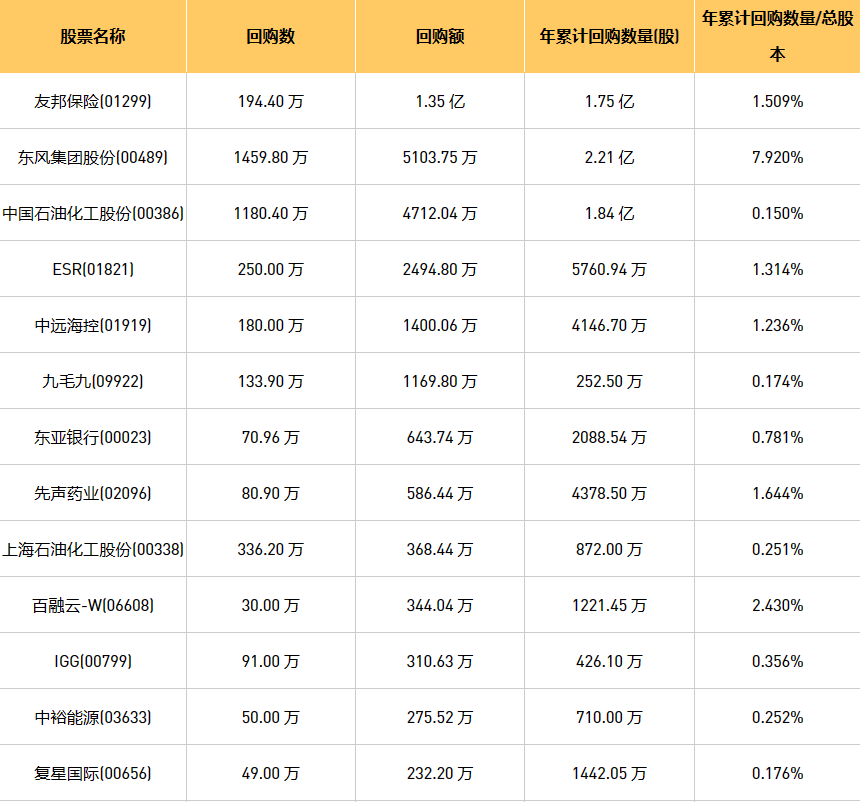
Task: Select 东风集团股份(00489) stock name
Action: point(93,157)
